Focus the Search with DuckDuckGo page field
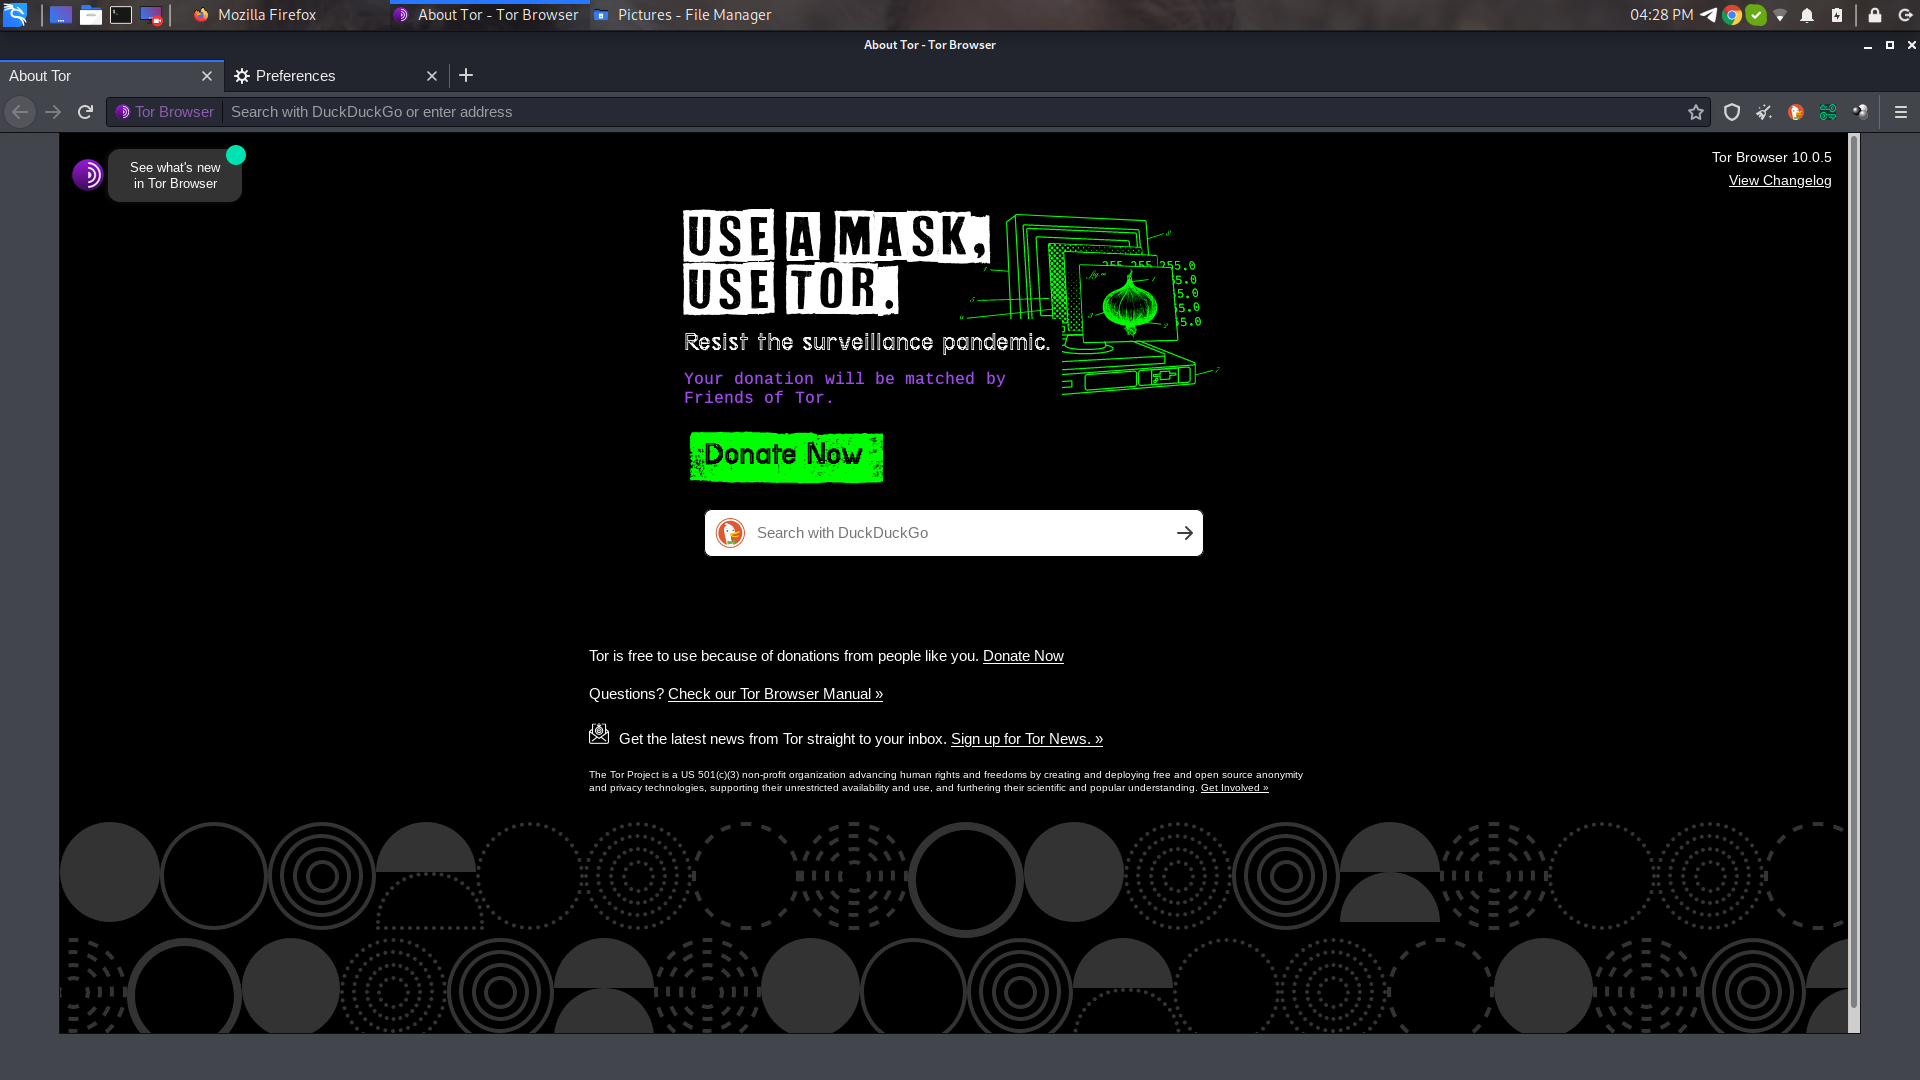The width and height of the screenshot is (1920, 1080). coord(954,533)
